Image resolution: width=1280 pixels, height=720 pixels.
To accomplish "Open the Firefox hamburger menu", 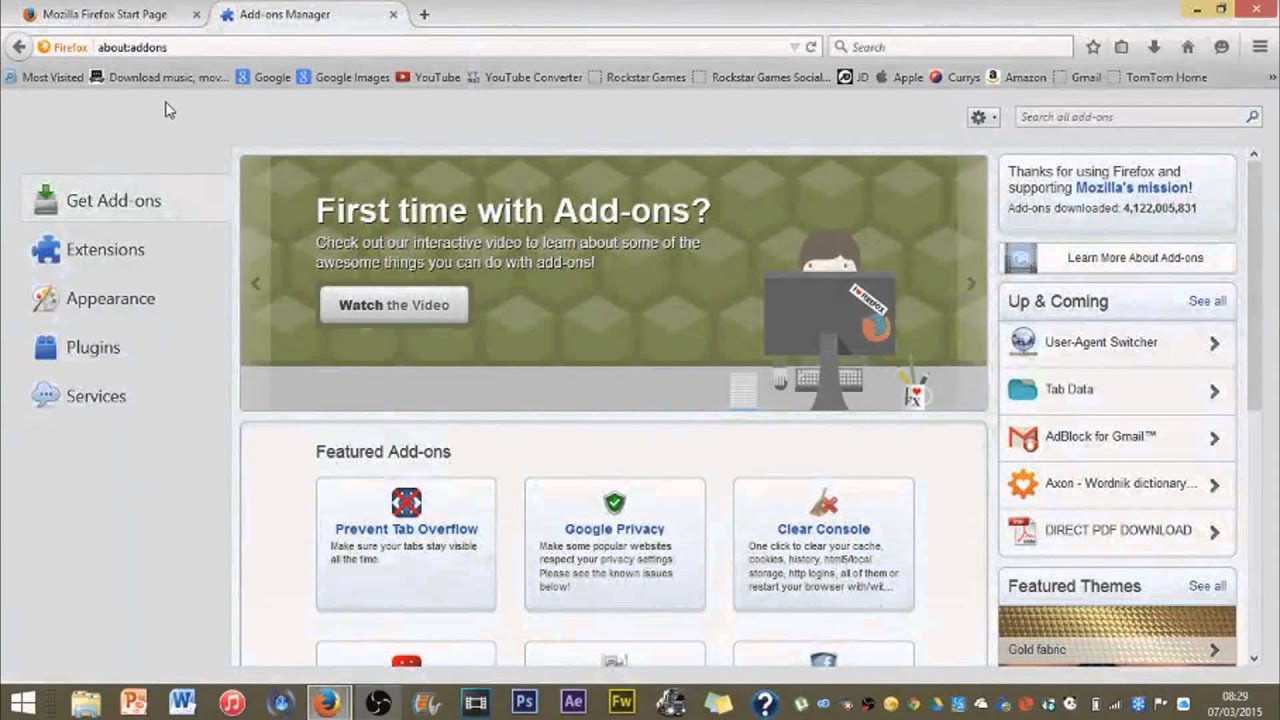I will pyautogui.click(x=1260, y=47).
